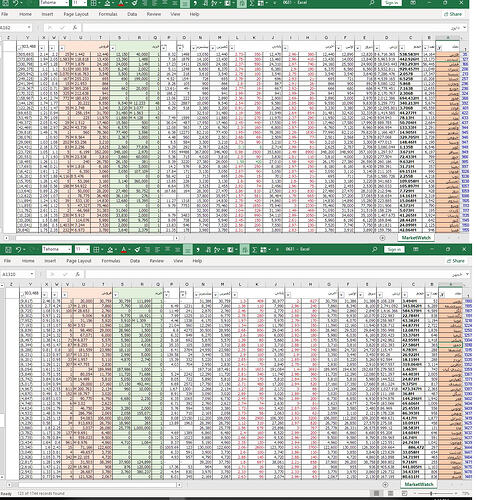Open filter dropdown on column A header lower sheet
The image size is (477, 500).
[x=442, y=295]
